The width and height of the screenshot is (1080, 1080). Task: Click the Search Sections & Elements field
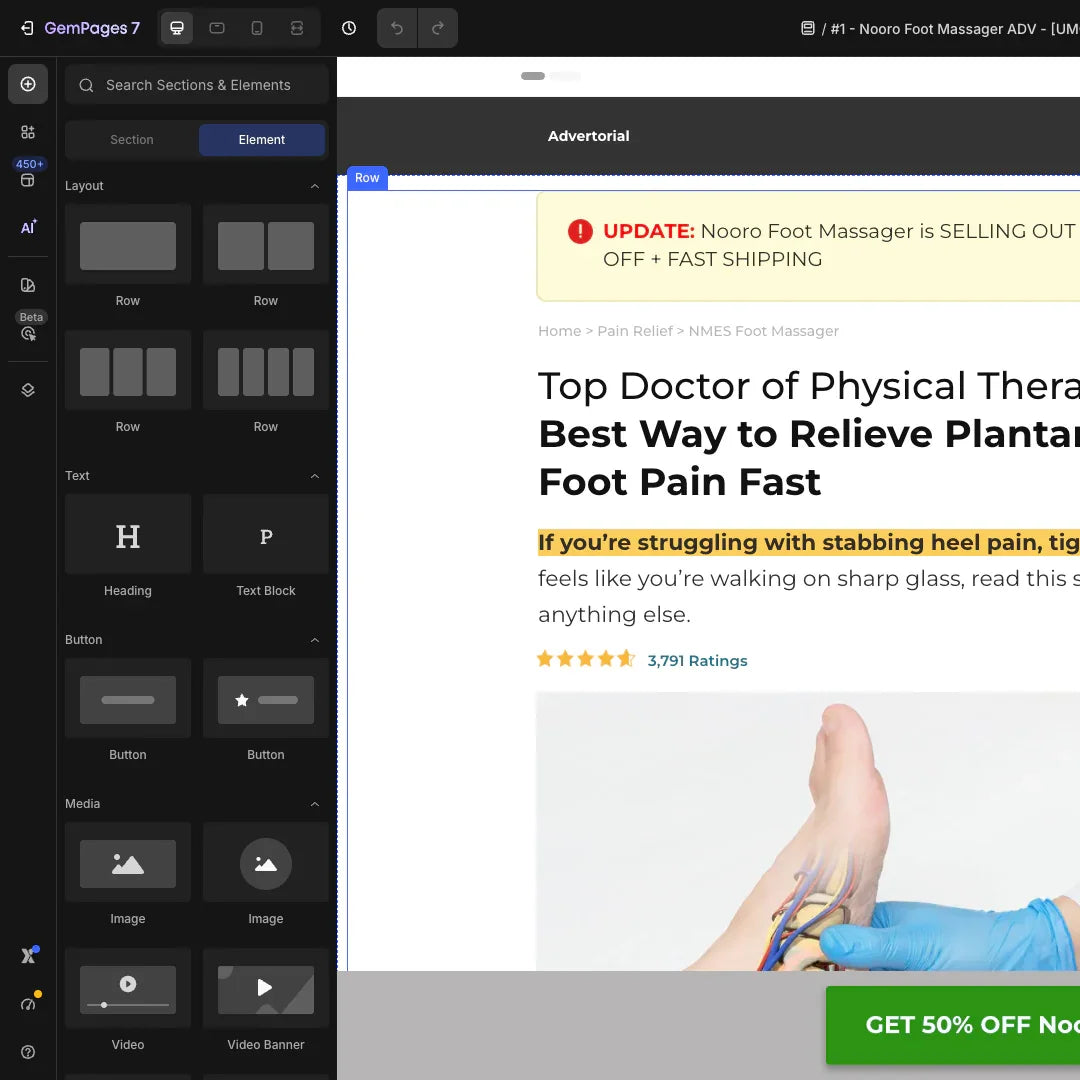tap(197, 85)
